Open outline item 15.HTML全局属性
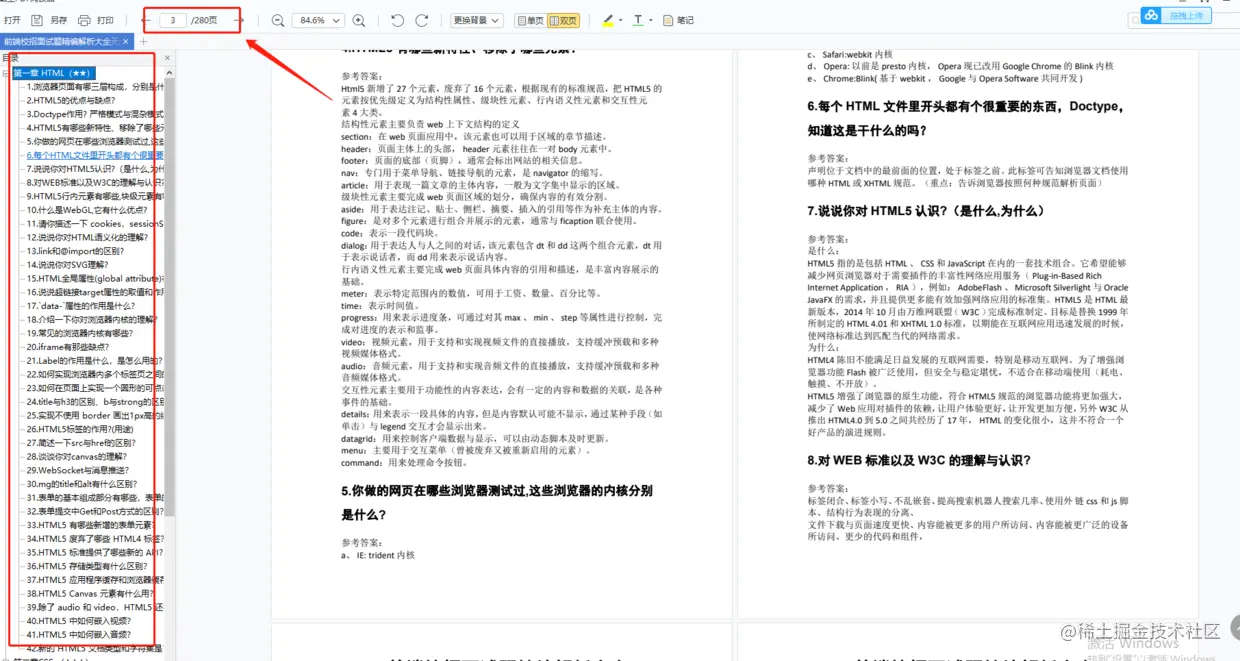Viewport: 1240px width, 661px height. (95, 278)
